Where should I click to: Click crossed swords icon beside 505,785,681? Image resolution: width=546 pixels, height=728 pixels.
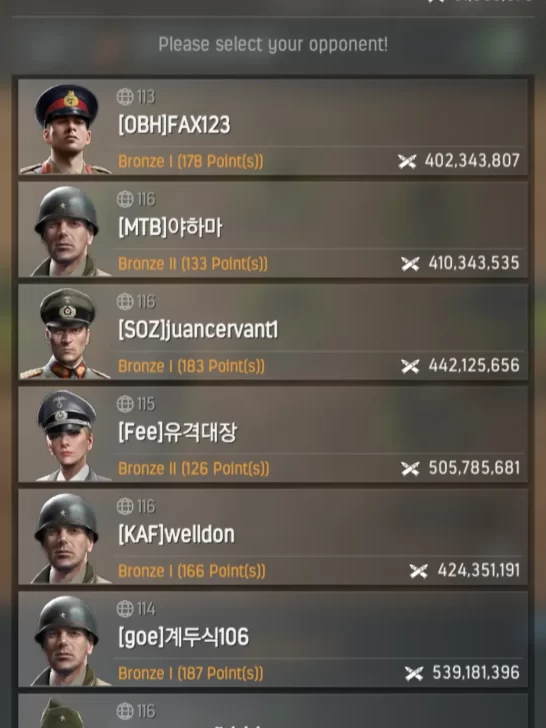coord(410,468)
